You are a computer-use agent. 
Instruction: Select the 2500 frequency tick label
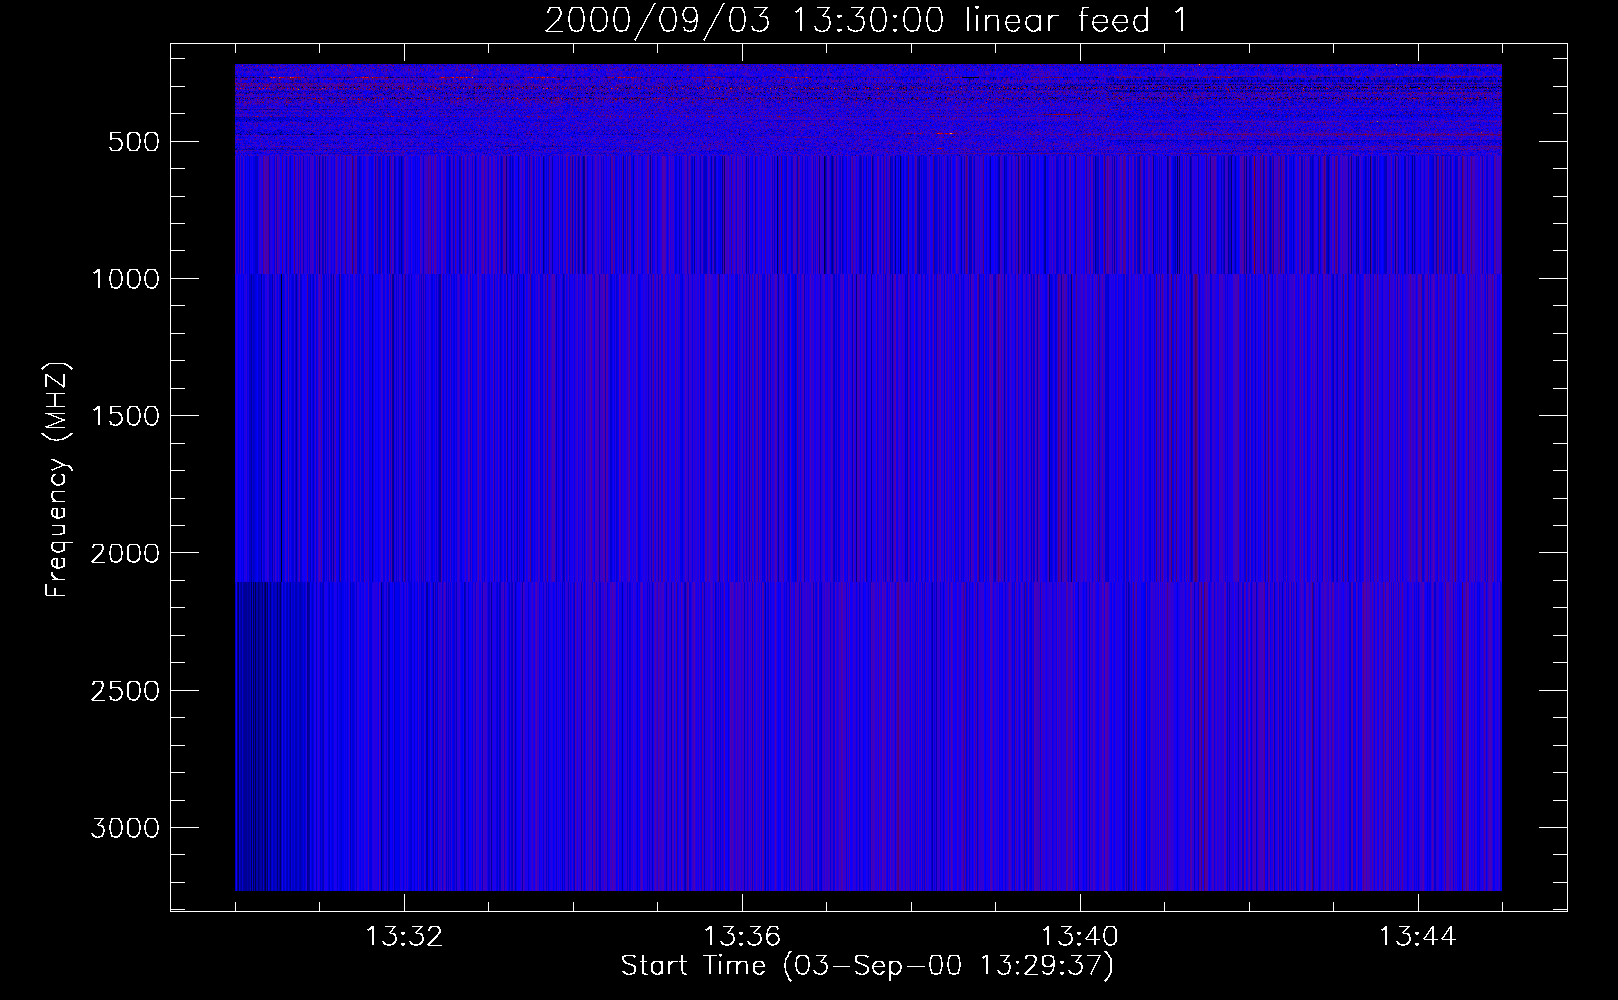125,691
